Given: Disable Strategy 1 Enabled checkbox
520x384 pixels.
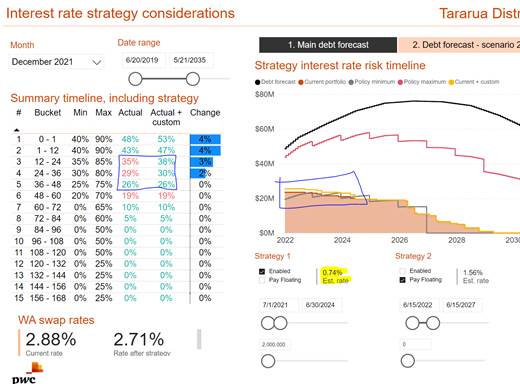Looking at the screenshot, I should (x=262, y=271).
